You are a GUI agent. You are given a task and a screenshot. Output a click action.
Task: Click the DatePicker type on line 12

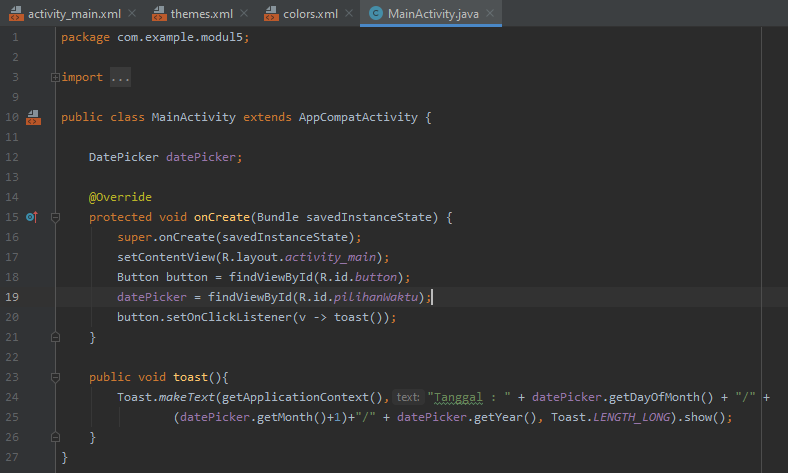point(124,157)
